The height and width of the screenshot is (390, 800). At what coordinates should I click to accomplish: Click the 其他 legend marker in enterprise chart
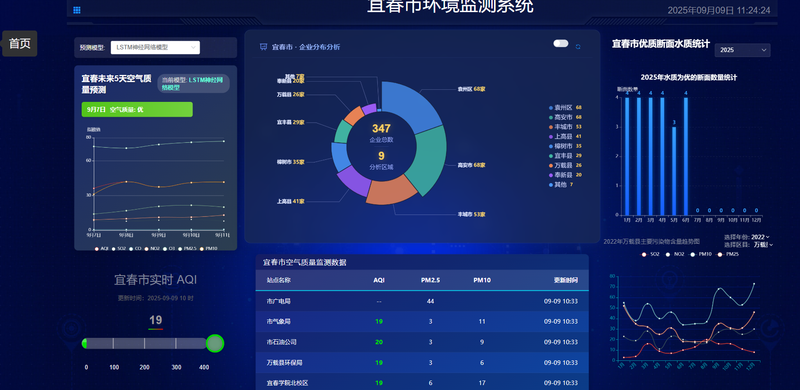point(551,184)
